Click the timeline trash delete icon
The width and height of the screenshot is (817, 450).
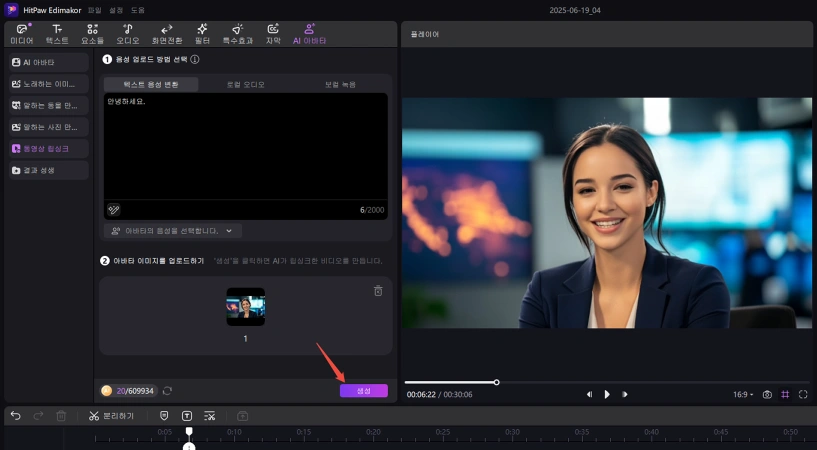tap(61, 416)
